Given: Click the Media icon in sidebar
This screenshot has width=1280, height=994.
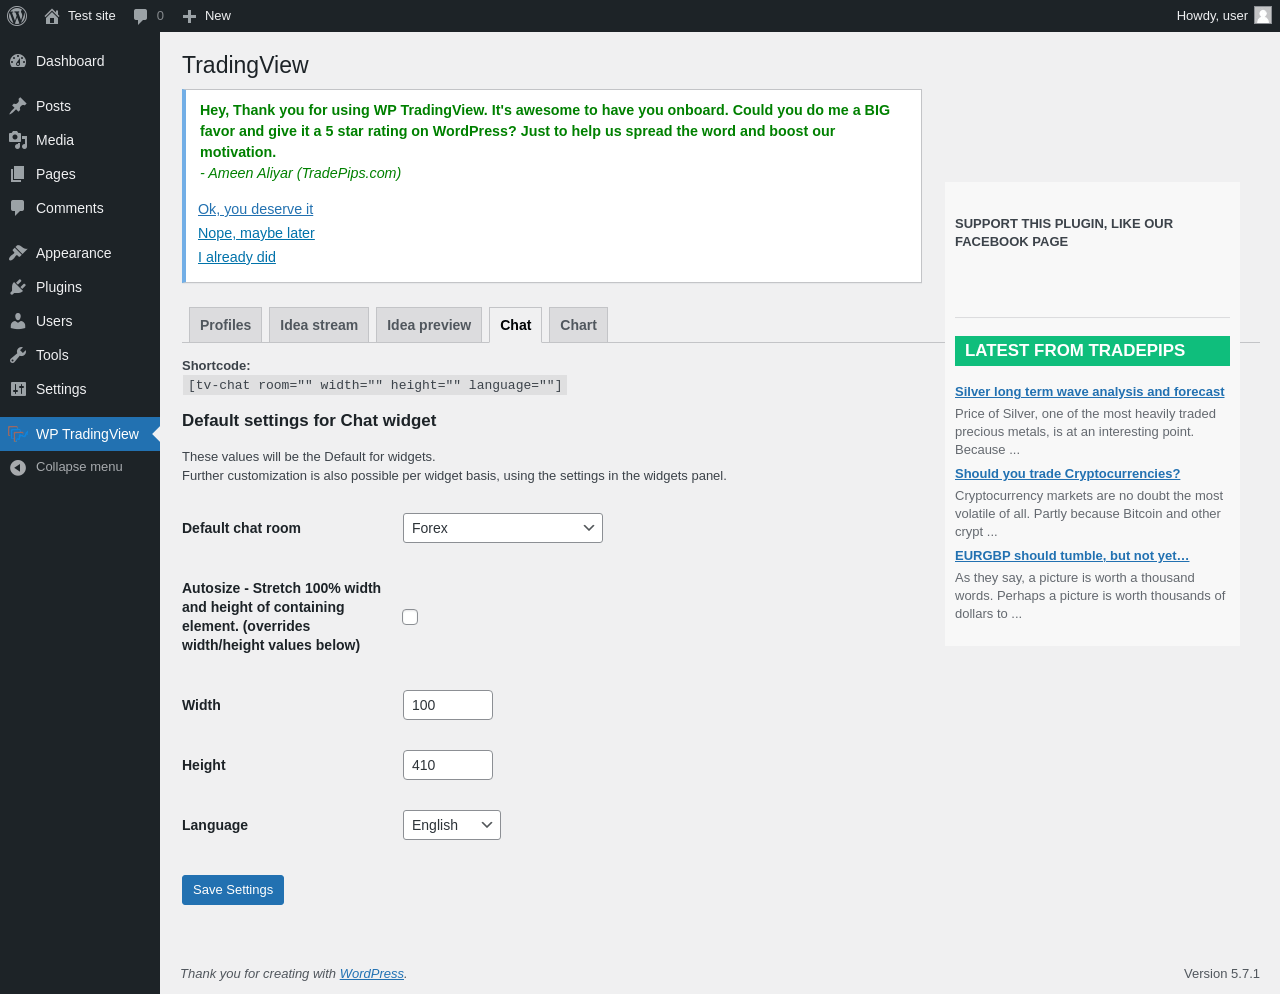Looking at the screenshot, I should pyautogui.click(x=18, y=140).
